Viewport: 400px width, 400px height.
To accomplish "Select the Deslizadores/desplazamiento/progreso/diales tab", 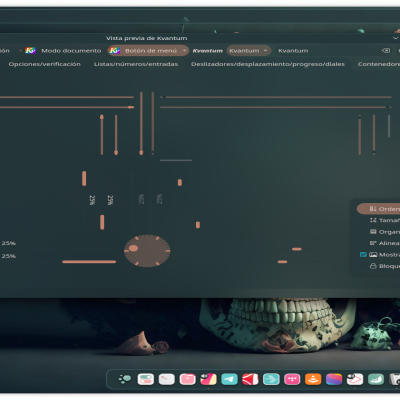I will (x=268, y=64).
